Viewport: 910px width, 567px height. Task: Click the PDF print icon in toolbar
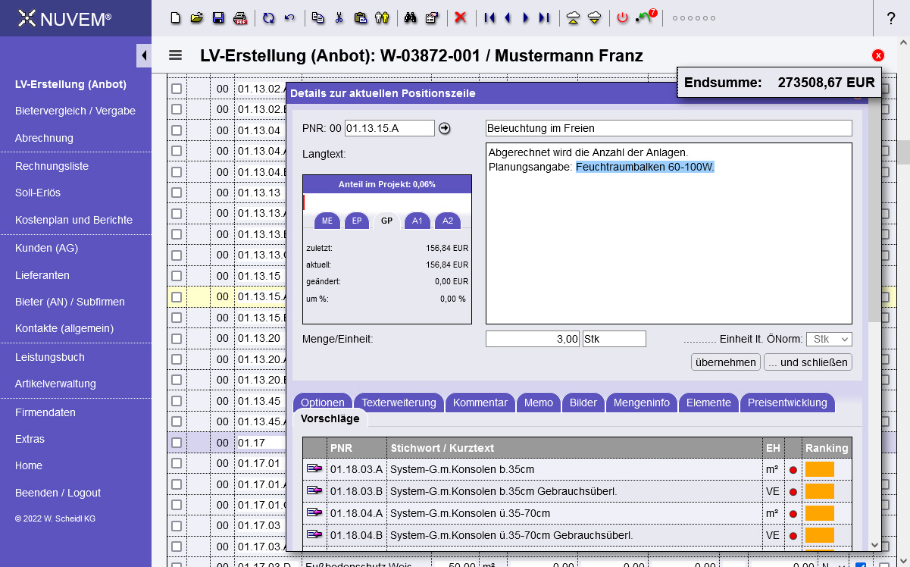pos(240,18)
